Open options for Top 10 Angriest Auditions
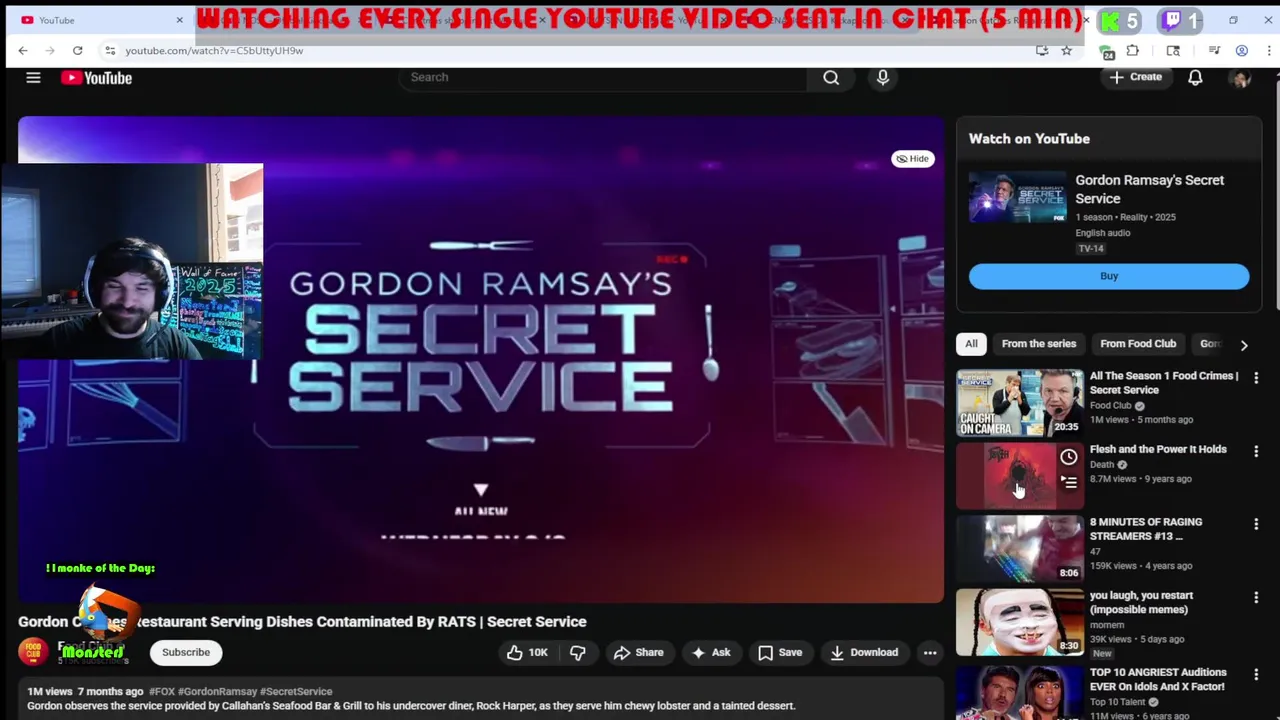 (x=1256, y=674)
